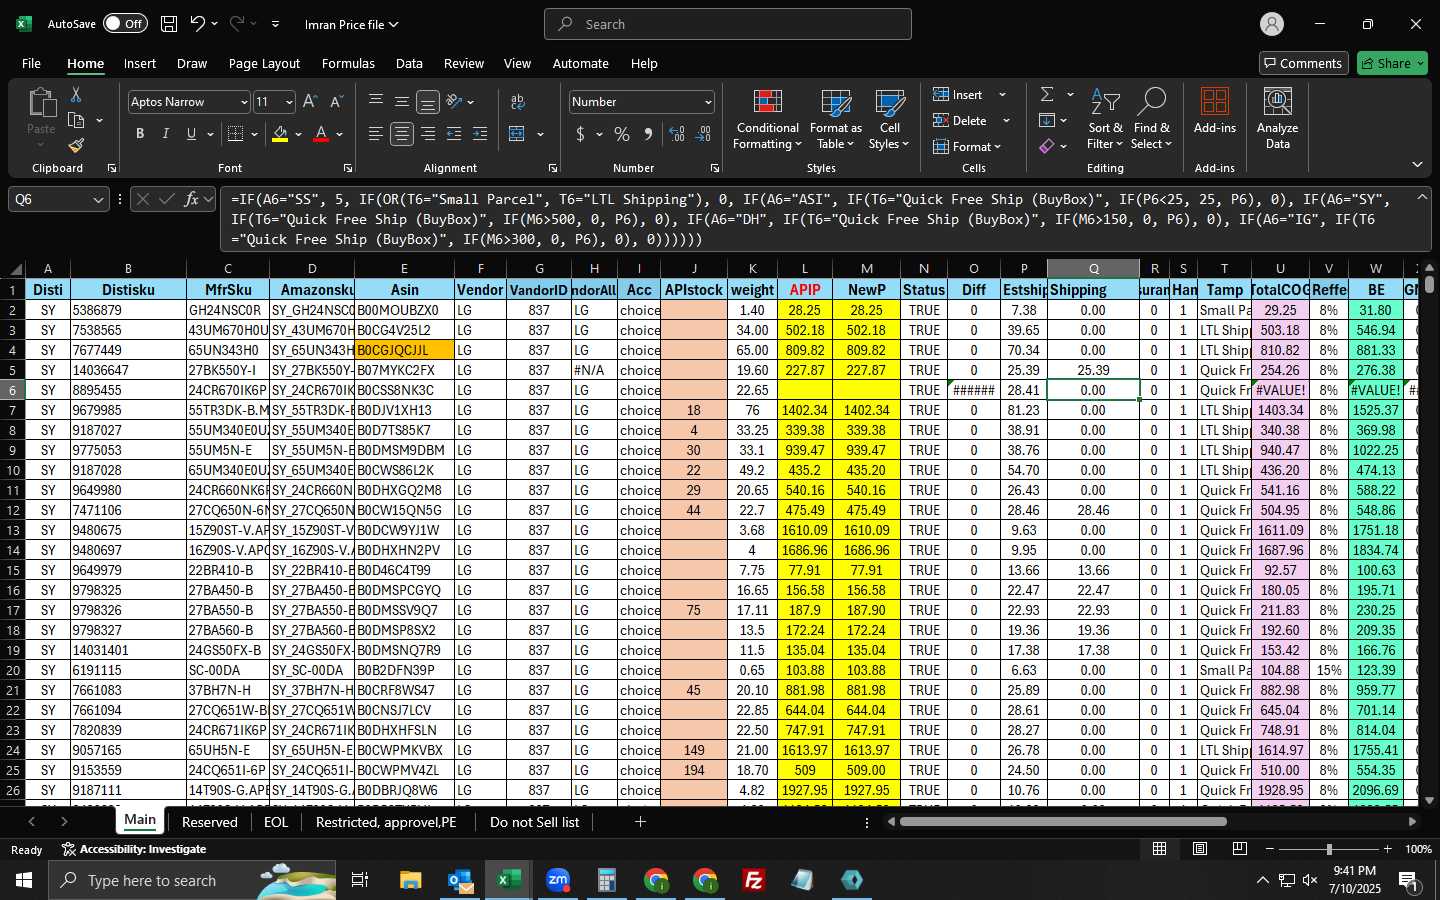Click the Decrease Decimal icon
Viewport: 1440px width, 900px height.
[703, 134]
